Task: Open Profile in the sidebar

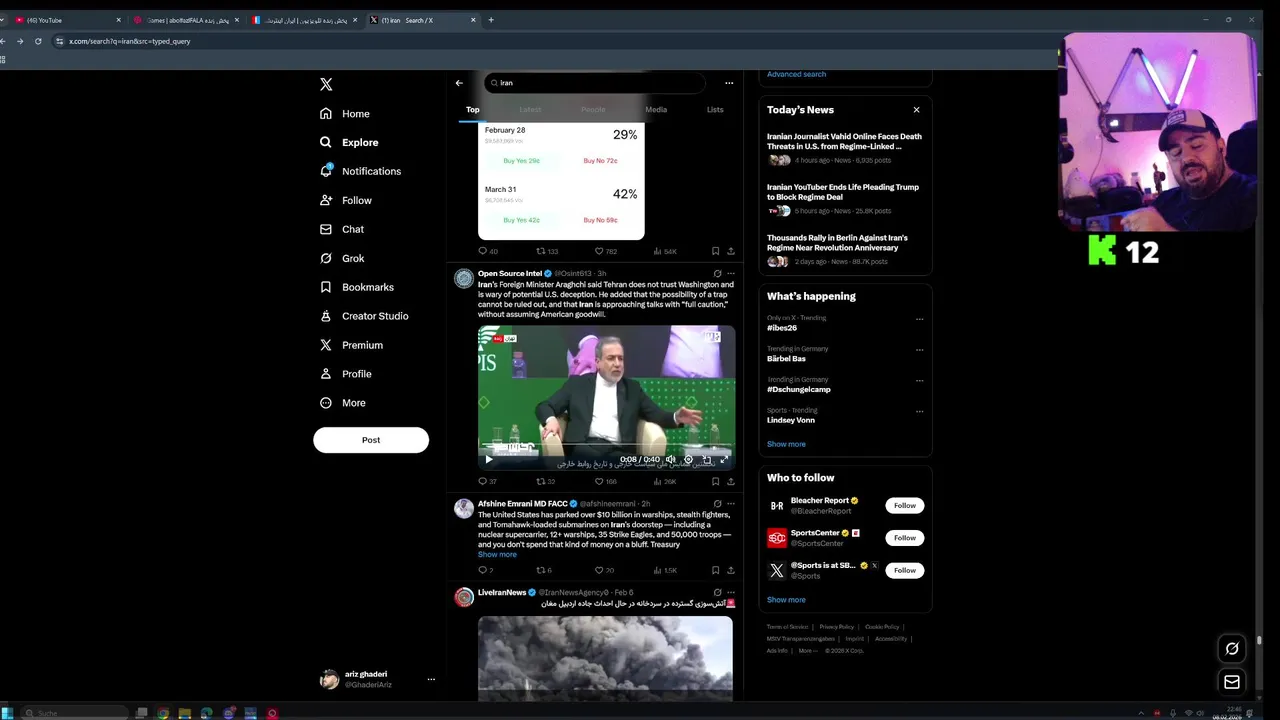Action: point(345,374)
